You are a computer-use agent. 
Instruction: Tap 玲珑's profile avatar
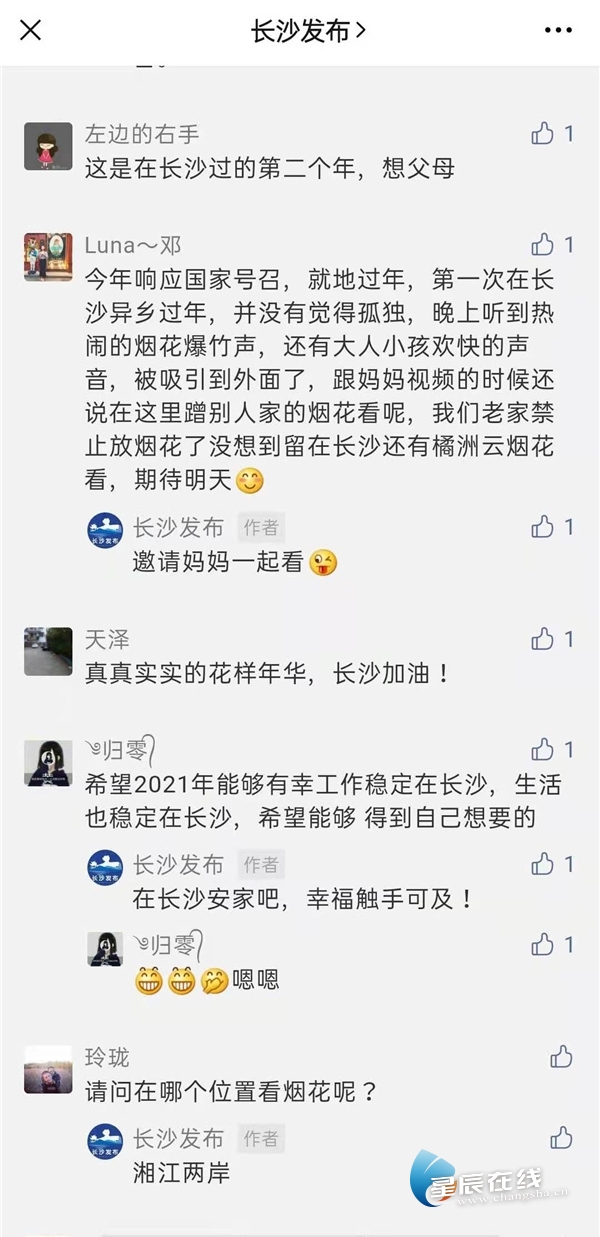[x=48, y=1070]
